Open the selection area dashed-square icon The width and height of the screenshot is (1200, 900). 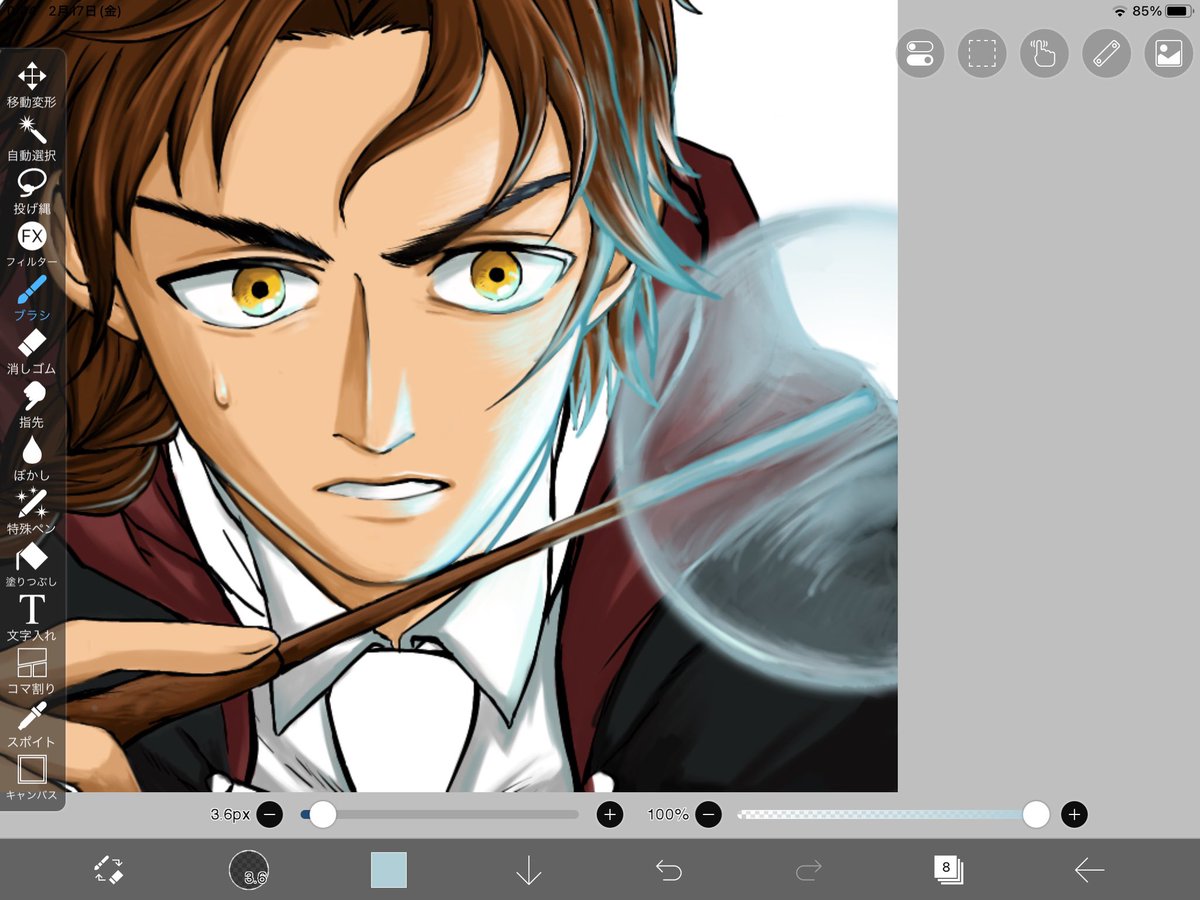(982, 53)
